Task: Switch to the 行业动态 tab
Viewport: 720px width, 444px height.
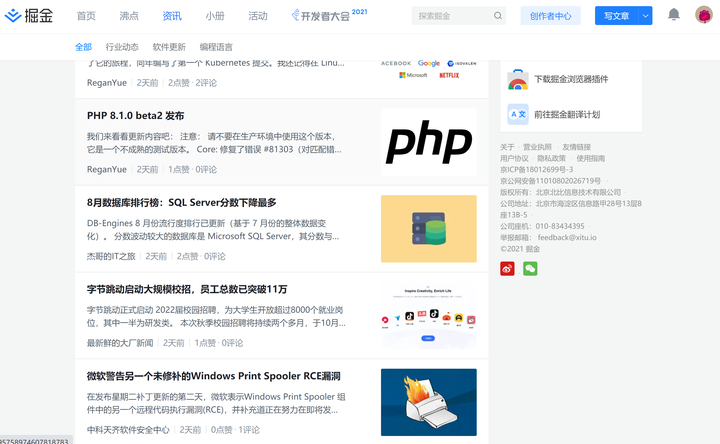Action: coord(122,47)
